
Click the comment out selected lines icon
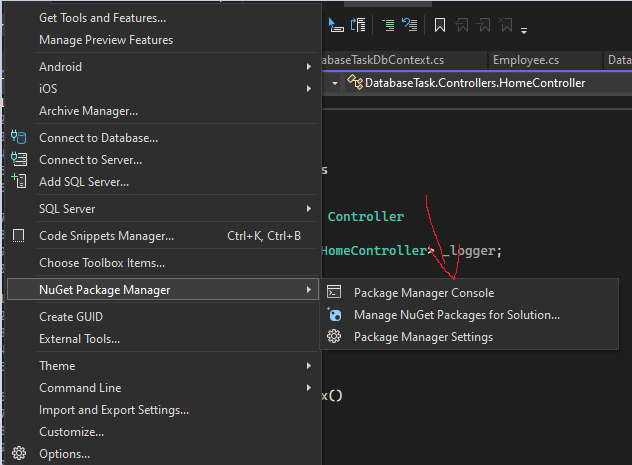388,25
